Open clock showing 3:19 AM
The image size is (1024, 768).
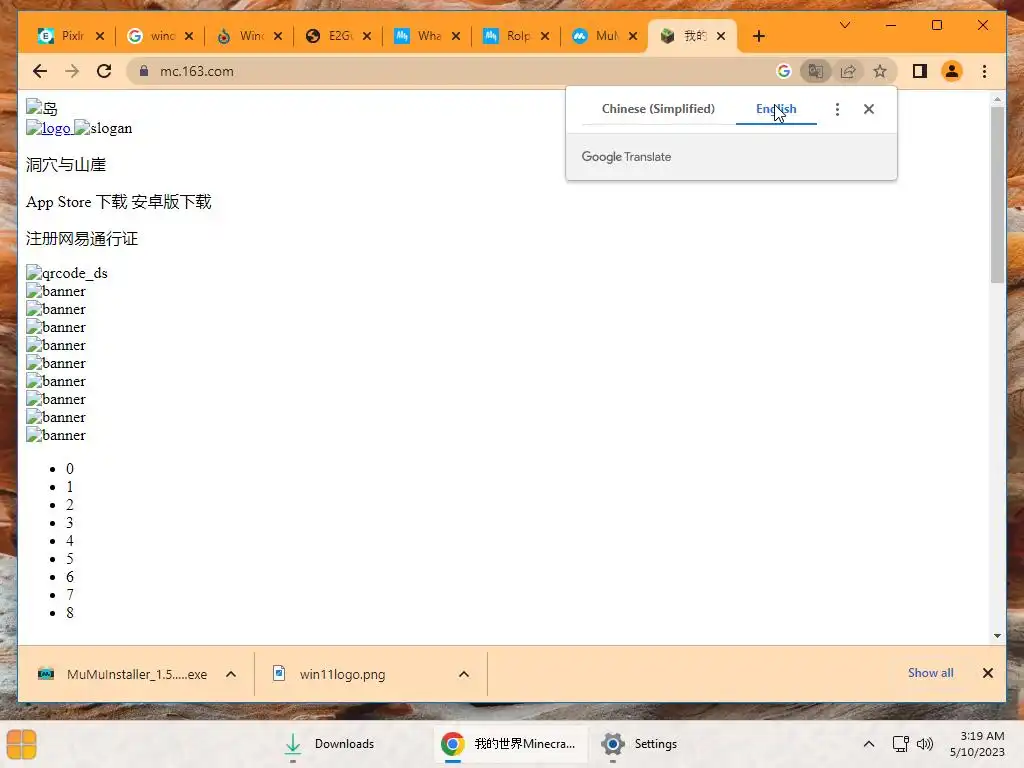coord(978,744)
